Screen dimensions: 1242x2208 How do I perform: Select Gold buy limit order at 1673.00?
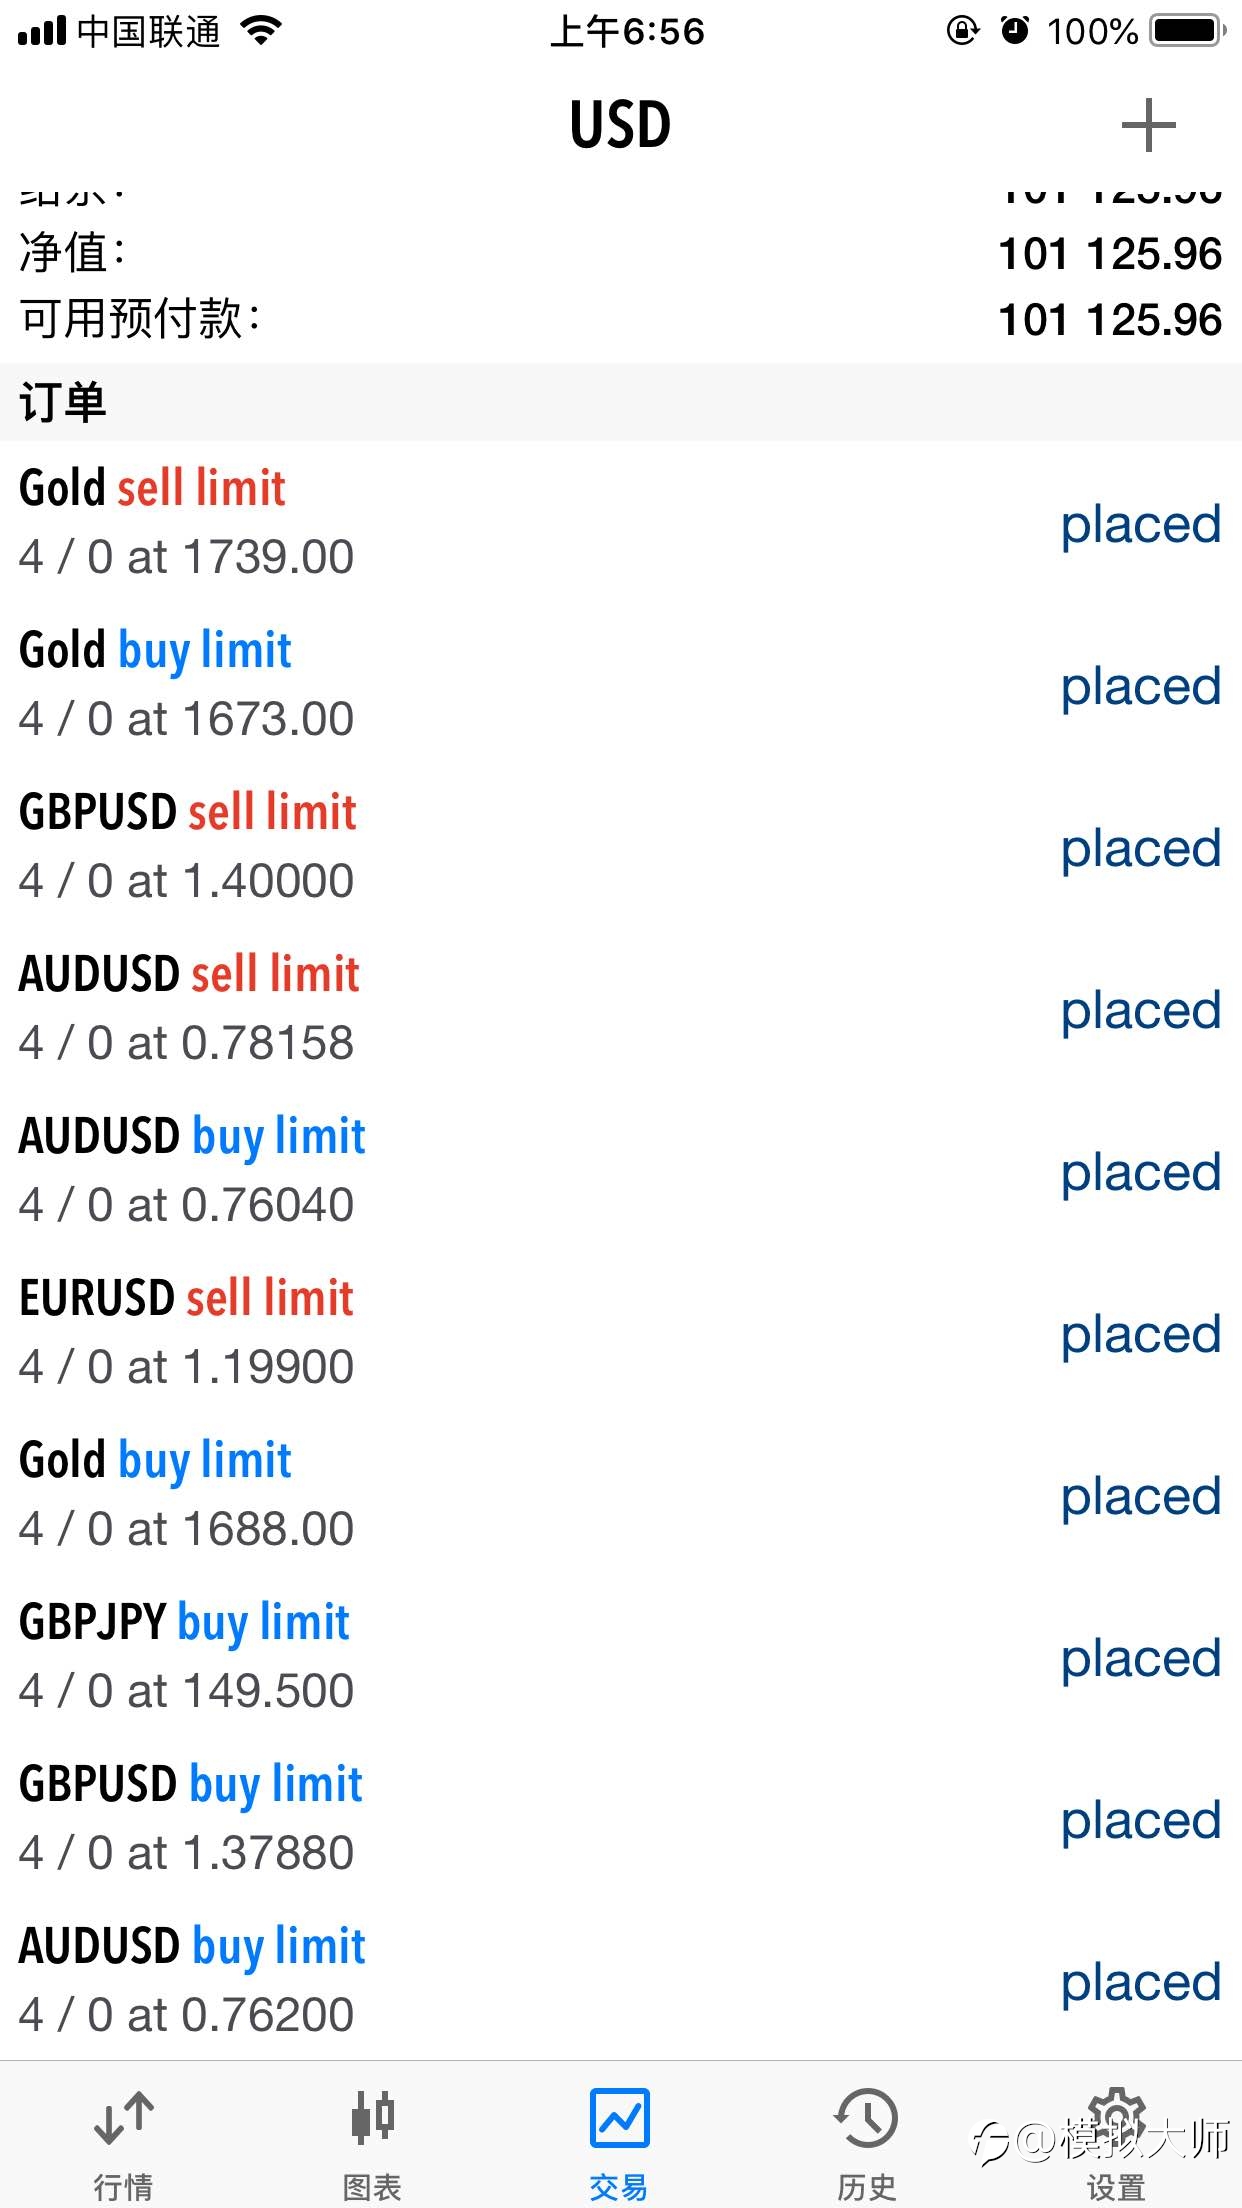point(621,684)
